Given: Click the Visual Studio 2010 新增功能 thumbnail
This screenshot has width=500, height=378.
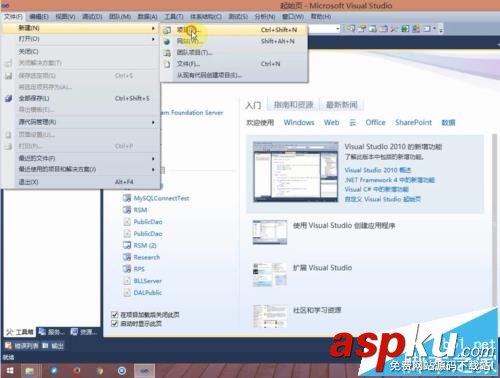Looking at the screenshot, I should pyautogui.click(x=296, y=171).
